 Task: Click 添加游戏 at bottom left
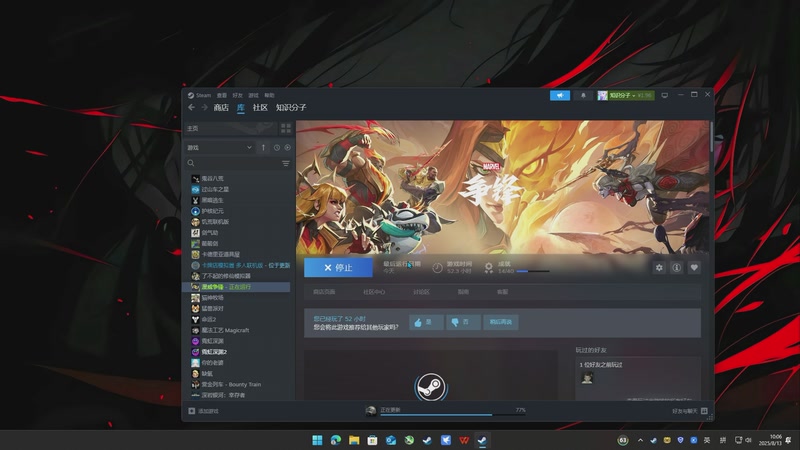(x=208, y=411)
